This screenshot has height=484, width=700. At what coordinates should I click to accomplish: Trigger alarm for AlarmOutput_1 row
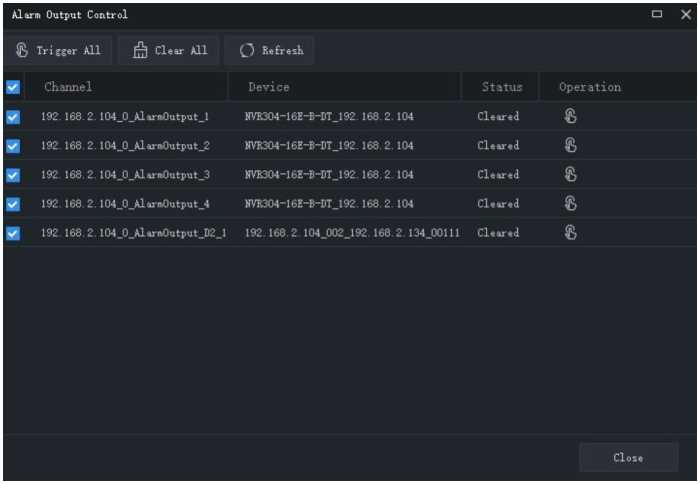570,116
